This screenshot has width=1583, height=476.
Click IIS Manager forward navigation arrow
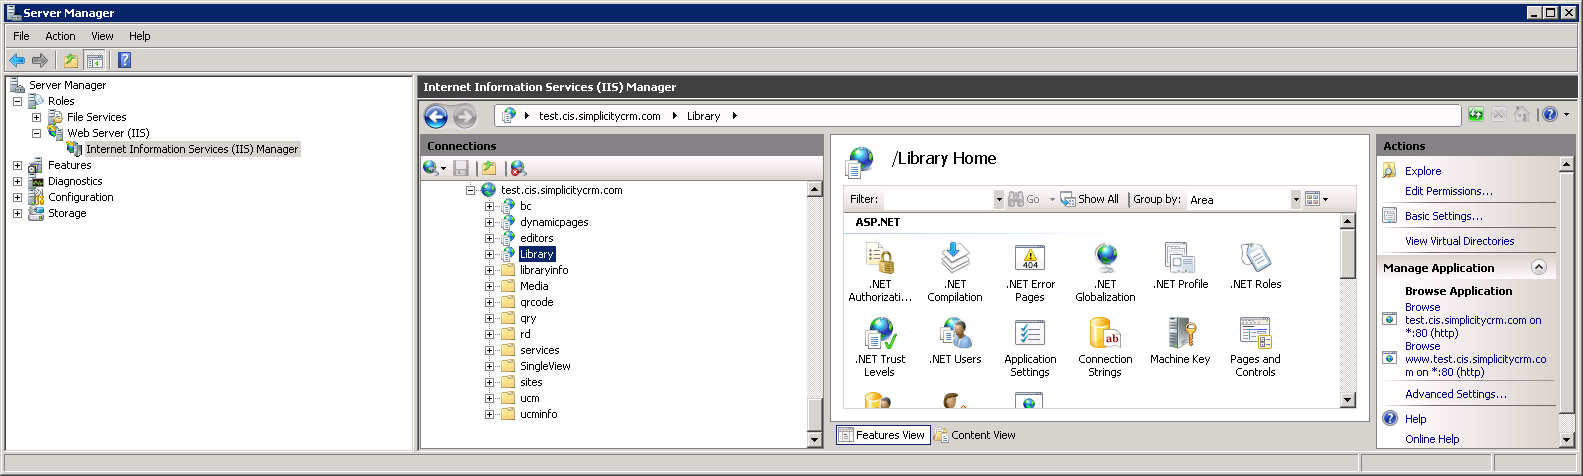(464, 117)
